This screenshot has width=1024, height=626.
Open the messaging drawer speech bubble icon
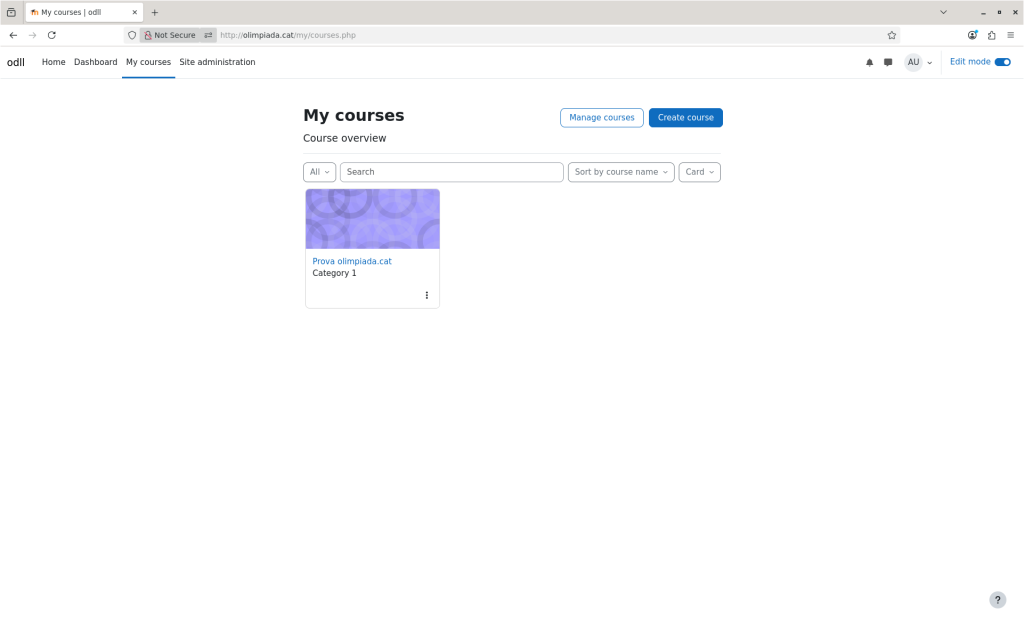point(888,62)
